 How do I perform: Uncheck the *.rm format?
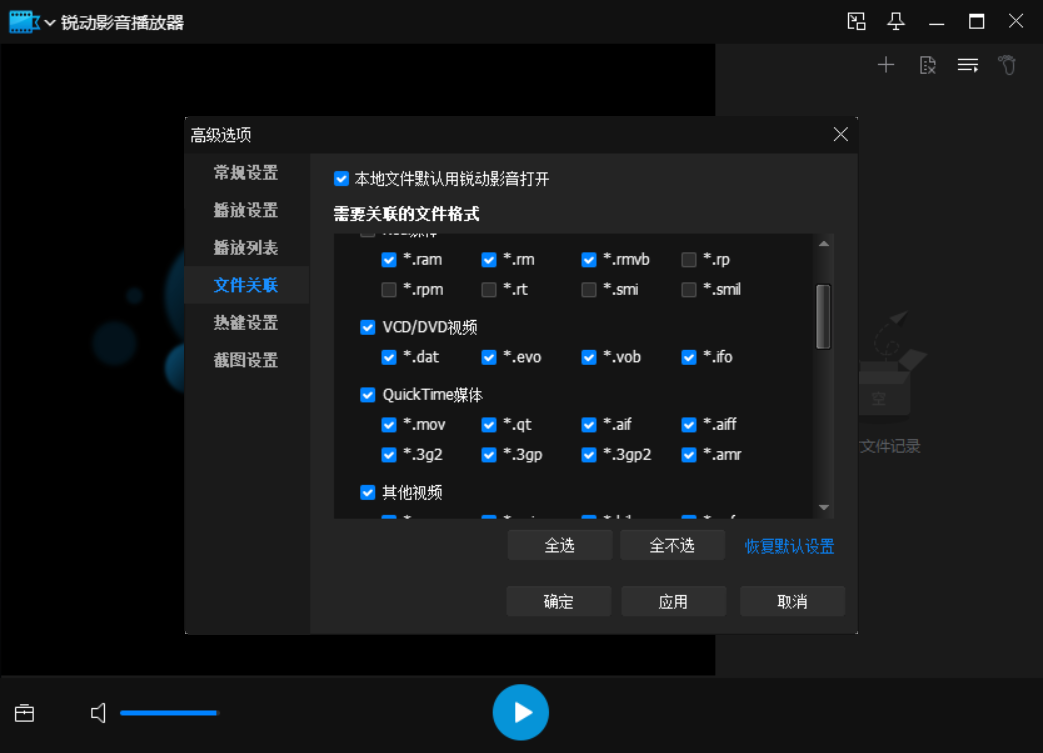[489, 259]
